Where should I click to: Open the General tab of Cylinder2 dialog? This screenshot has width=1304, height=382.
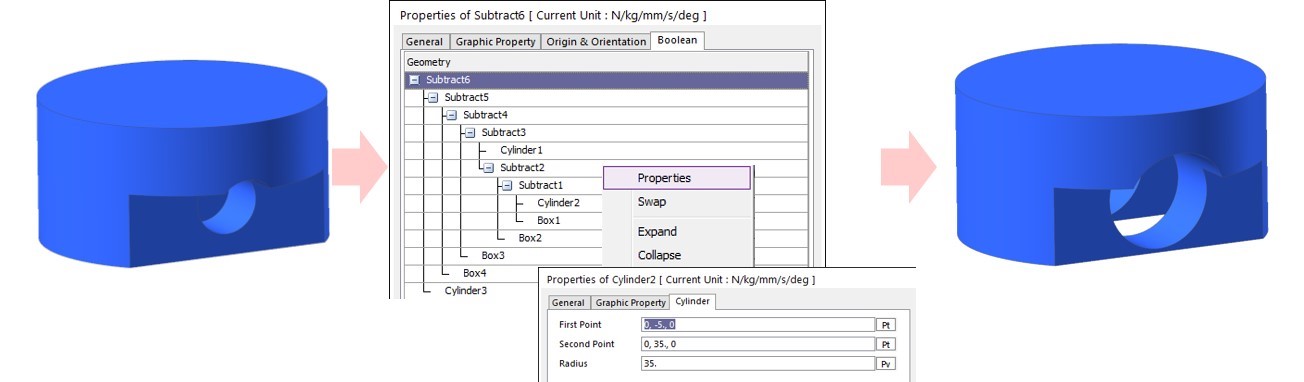[568, 303]
